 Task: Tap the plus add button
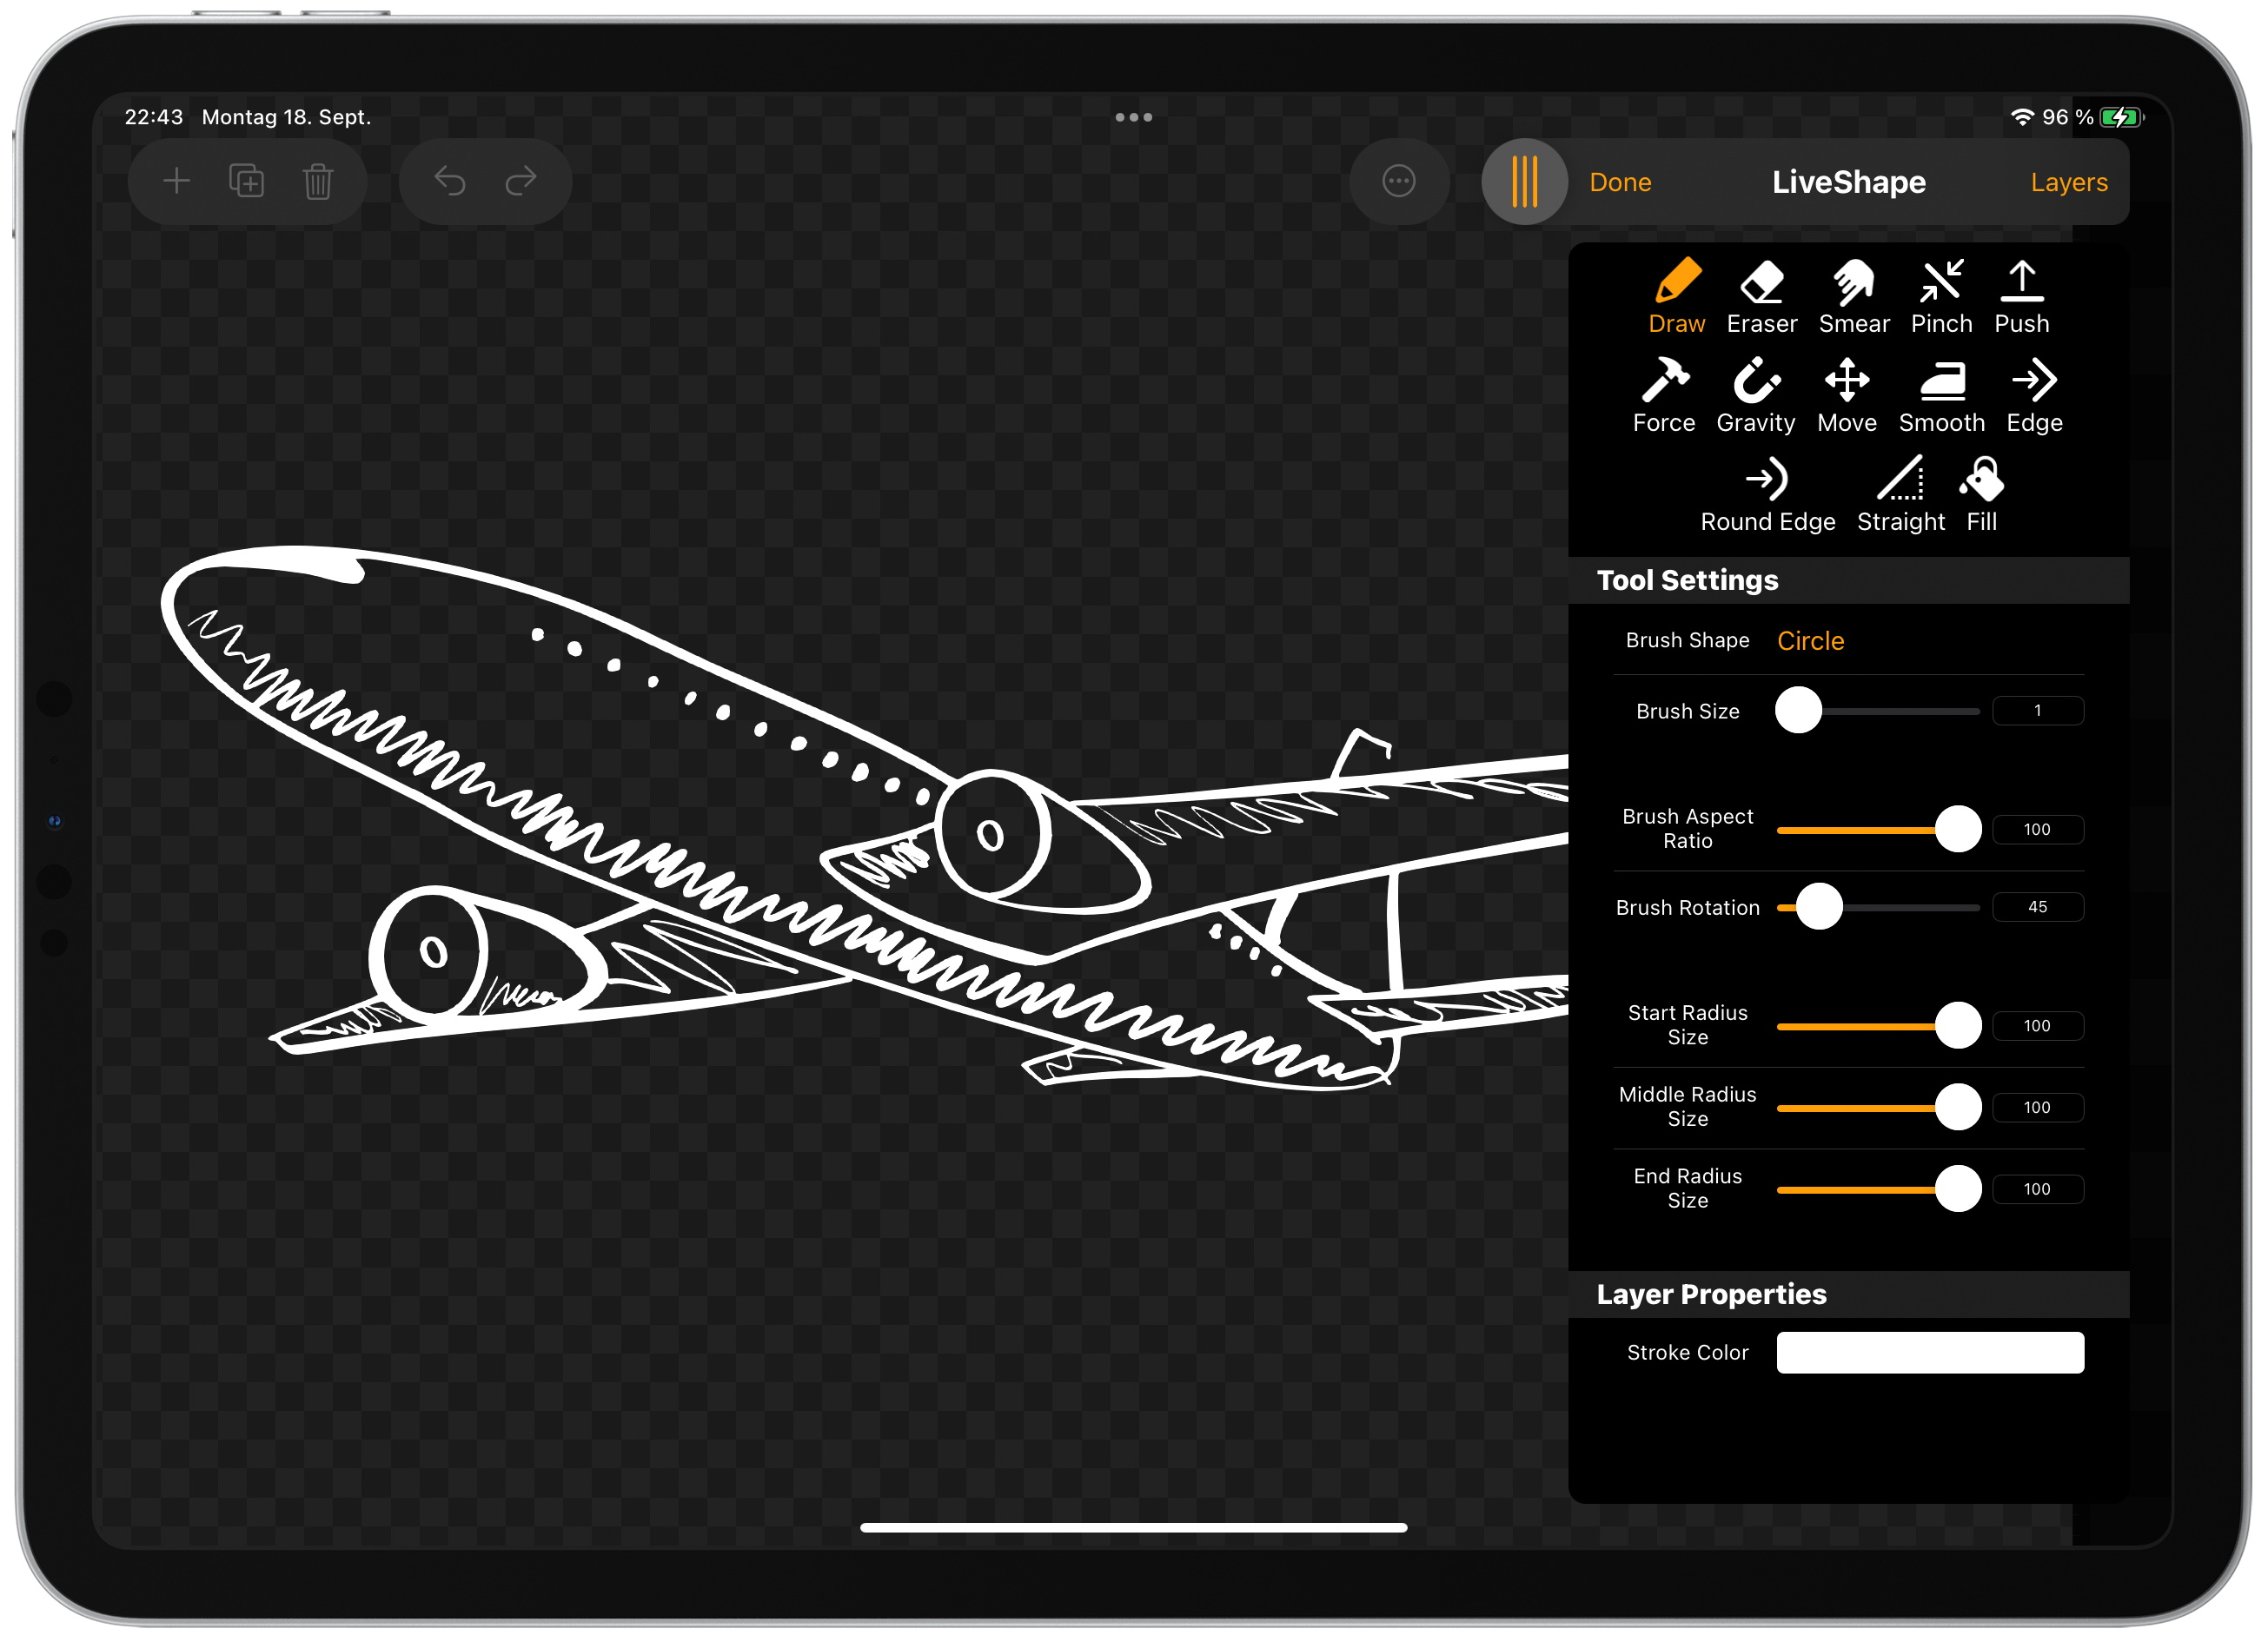[176, 181]
